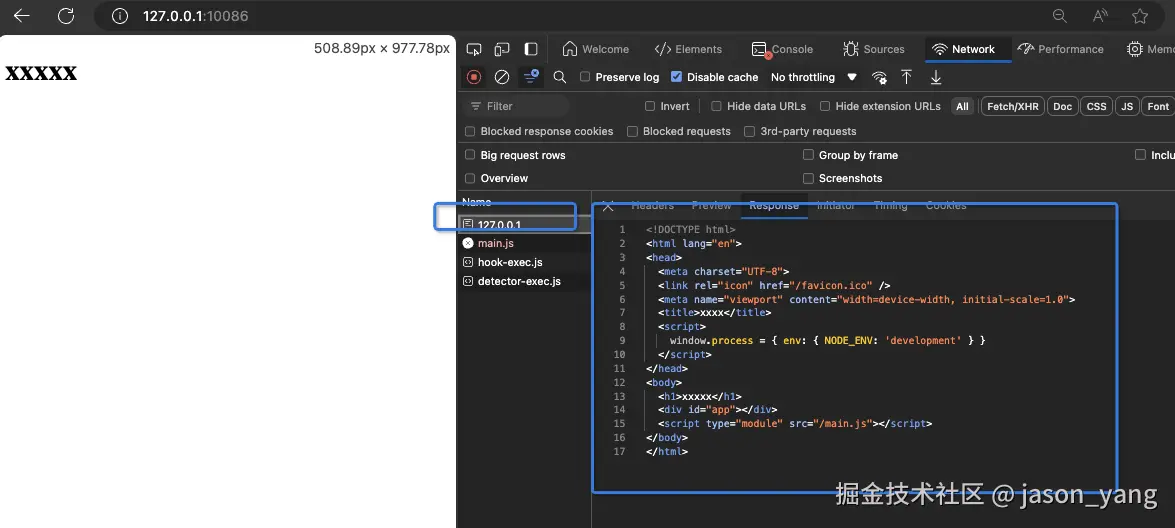Click the Name column header
This screenshot has width=1175, height=528.
pyautogui.click(x=477, y=202)
